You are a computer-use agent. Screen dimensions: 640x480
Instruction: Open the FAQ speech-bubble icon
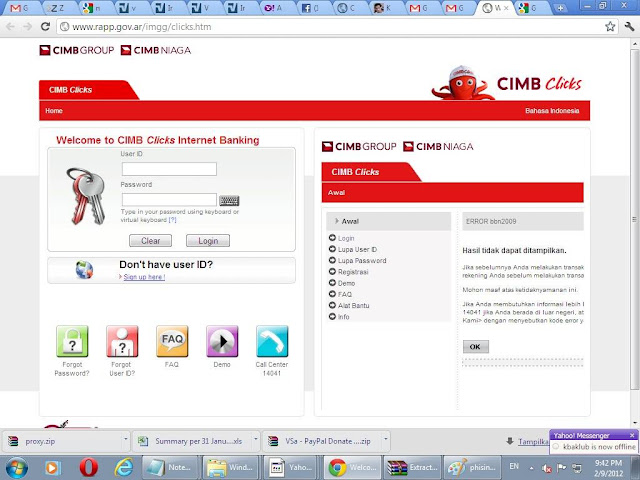pyautogui.click(x=172, y=341)
